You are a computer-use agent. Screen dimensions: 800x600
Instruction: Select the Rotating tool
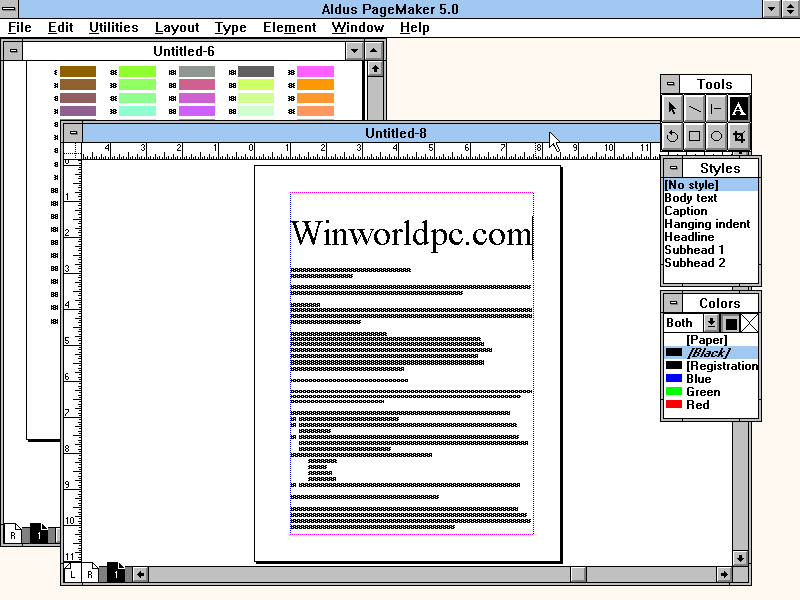click(x=672, y=136)
